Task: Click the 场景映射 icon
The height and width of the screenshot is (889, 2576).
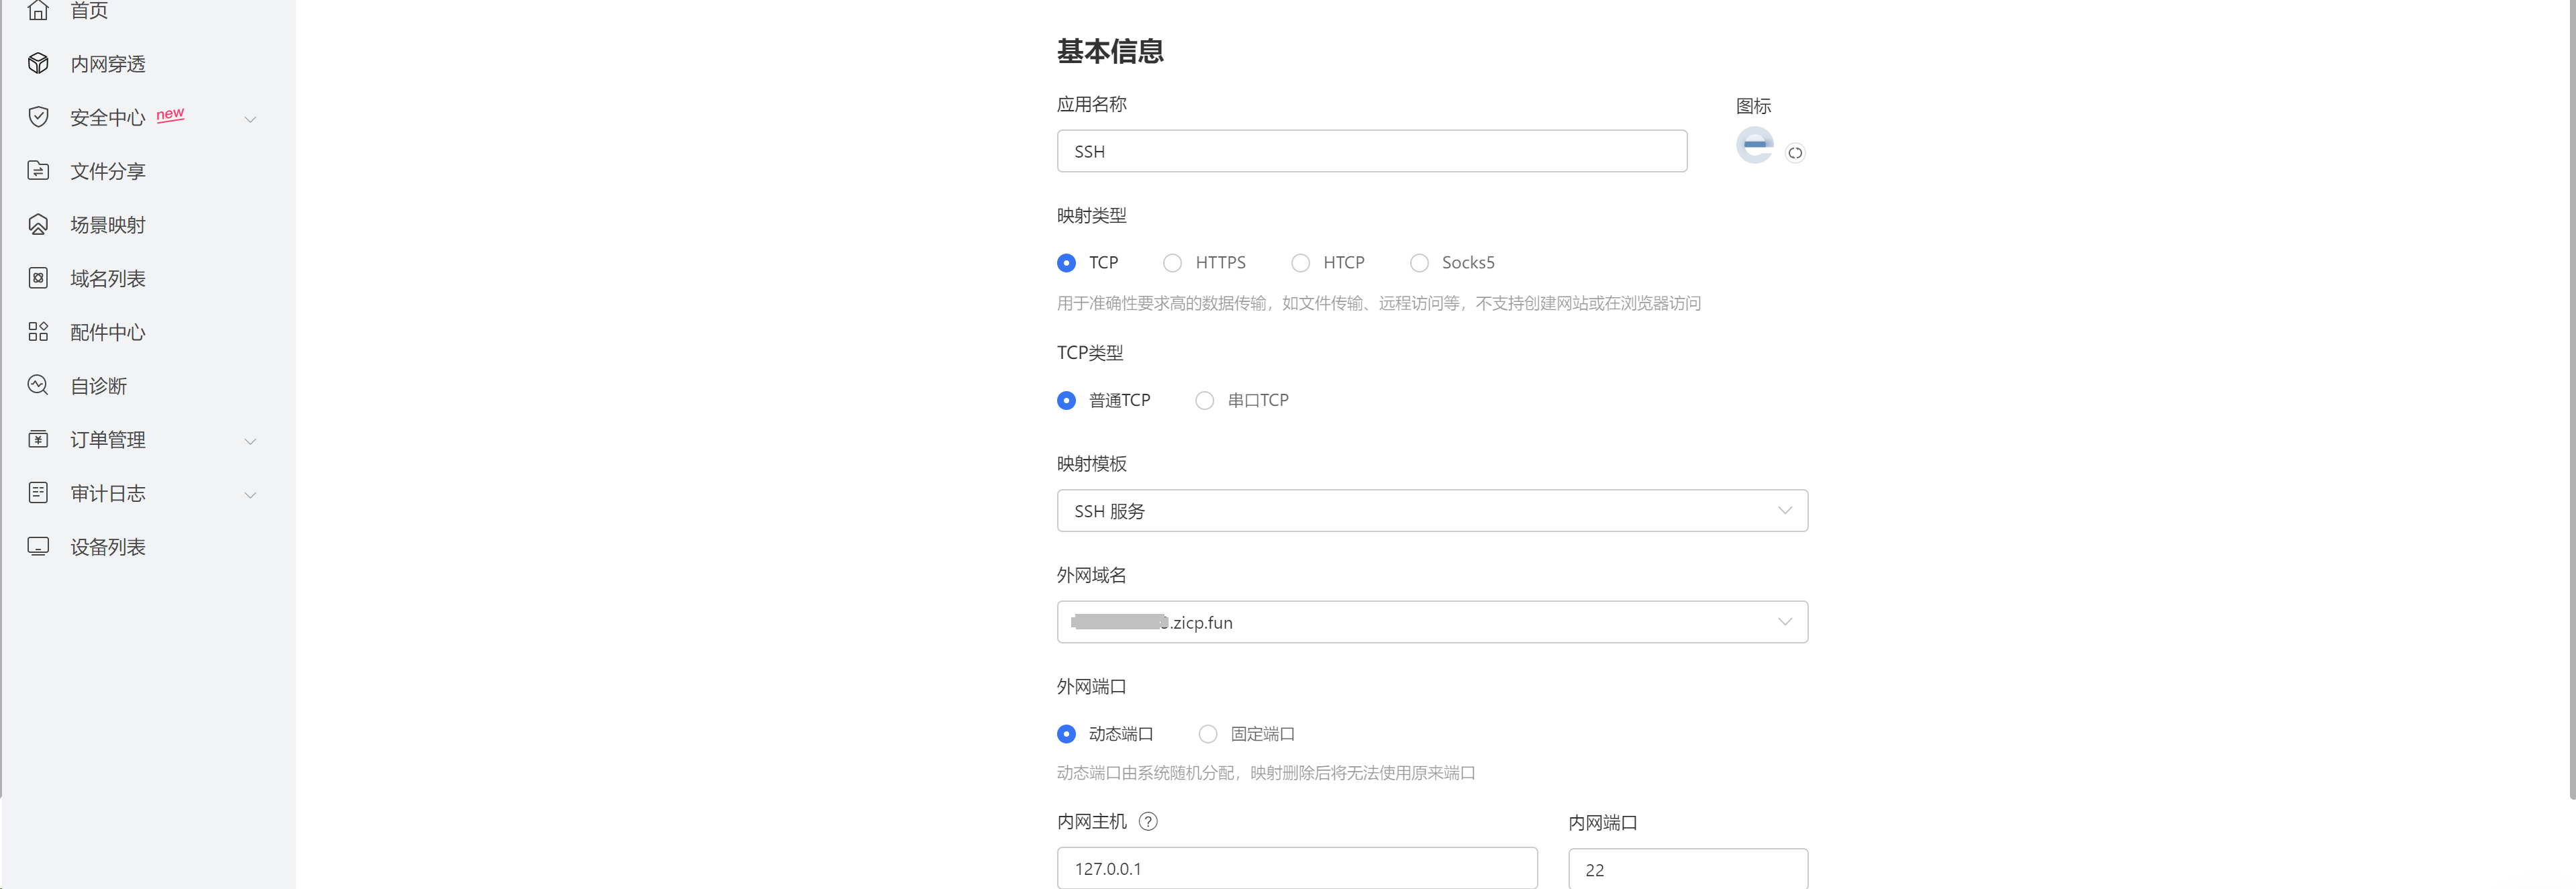Action: click(x=38, y=224)
